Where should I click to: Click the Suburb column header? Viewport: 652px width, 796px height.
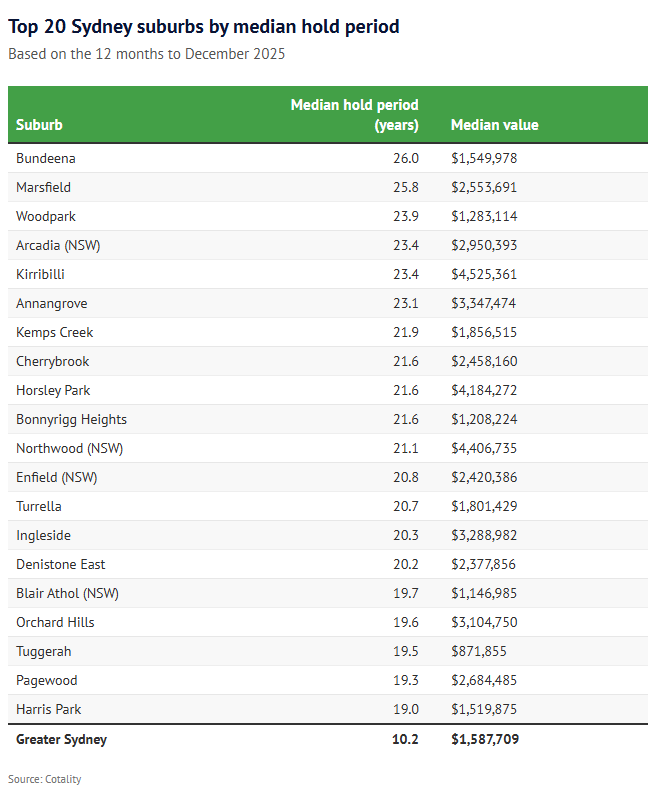[x=40, y=125]
